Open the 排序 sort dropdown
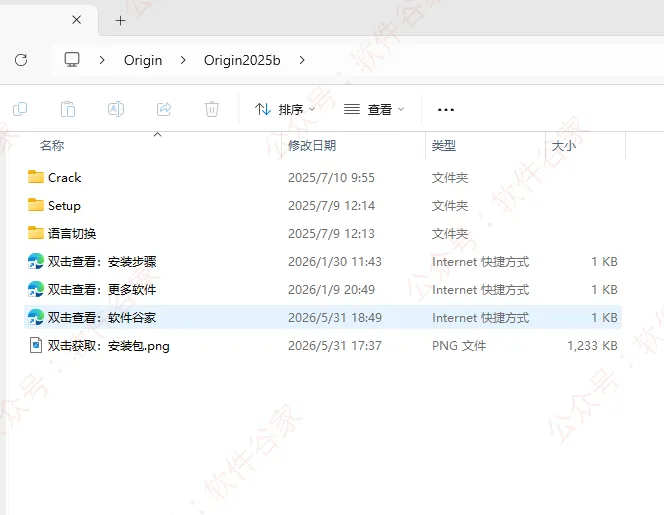Viewport: 664px width, 515px height. point(285,109)
